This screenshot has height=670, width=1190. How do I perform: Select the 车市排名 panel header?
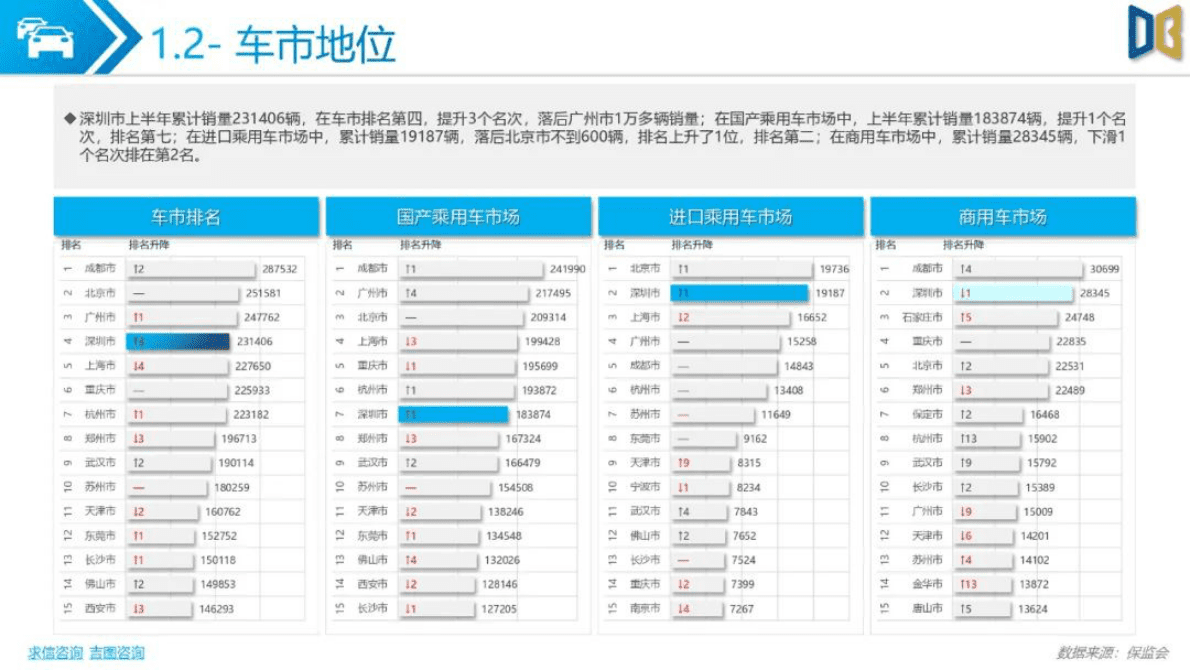188,215
